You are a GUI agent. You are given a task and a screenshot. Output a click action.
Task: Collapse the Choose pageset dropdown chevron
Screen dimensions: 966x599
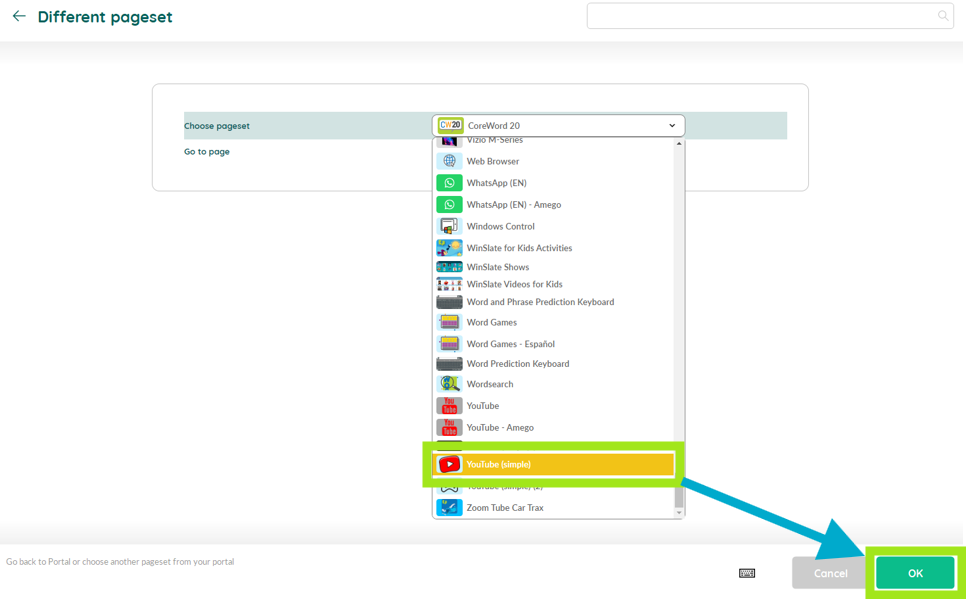point(672,126)
